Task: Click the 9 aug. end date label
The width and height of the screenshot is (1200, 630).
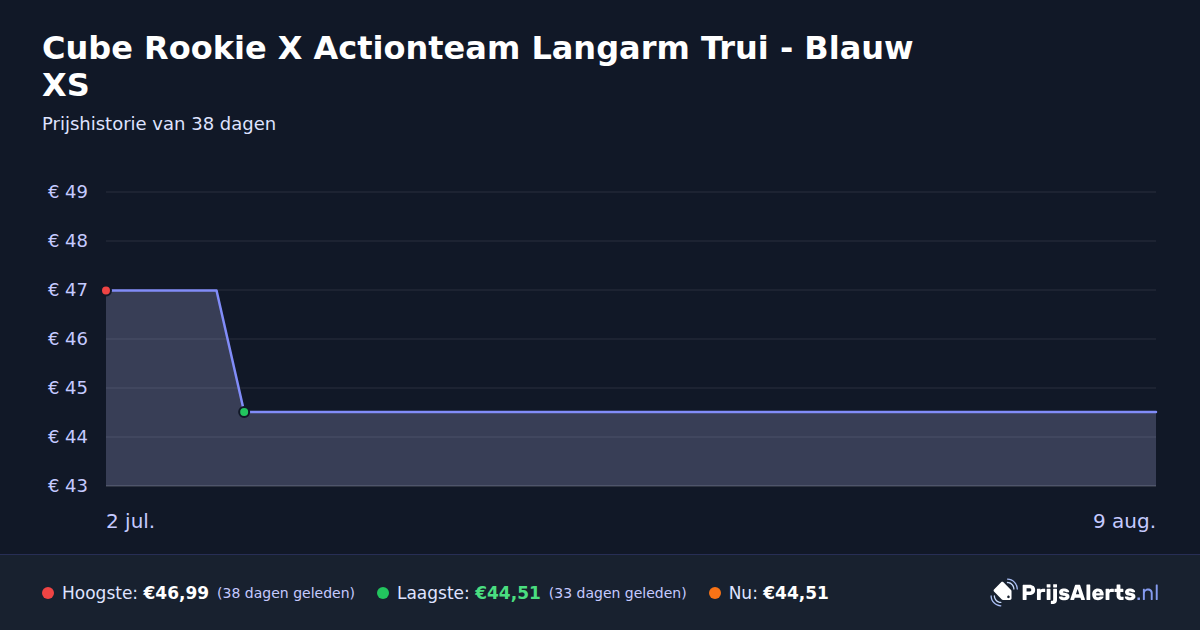Action: (x=1125, y=521)
